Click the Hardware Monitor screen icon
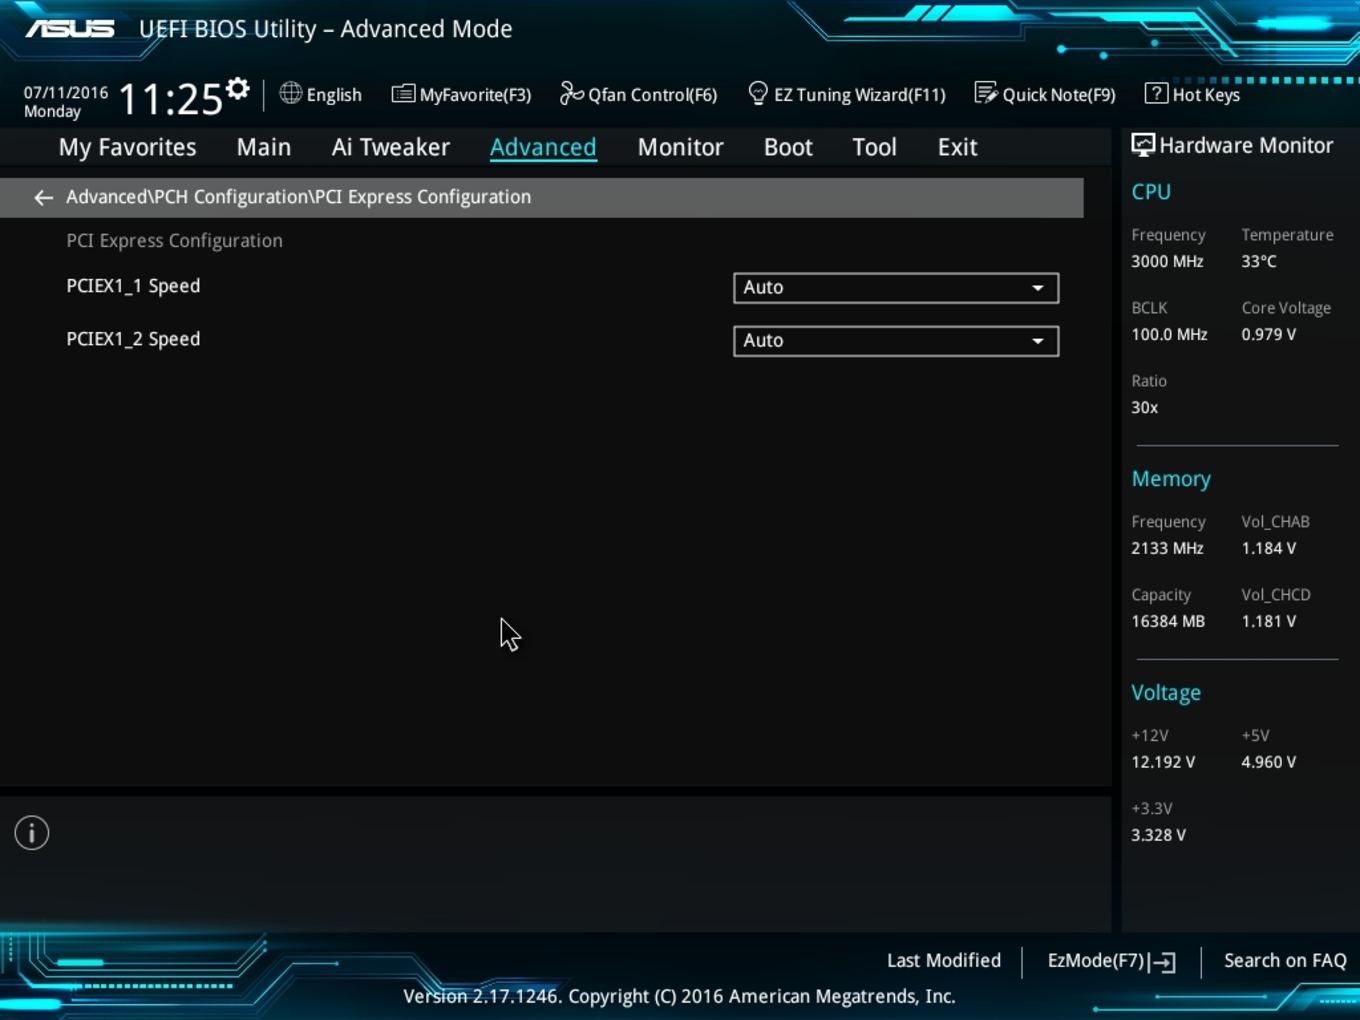The height and width of the screenshot is (1020, 1360). [x=1142, y=145]
